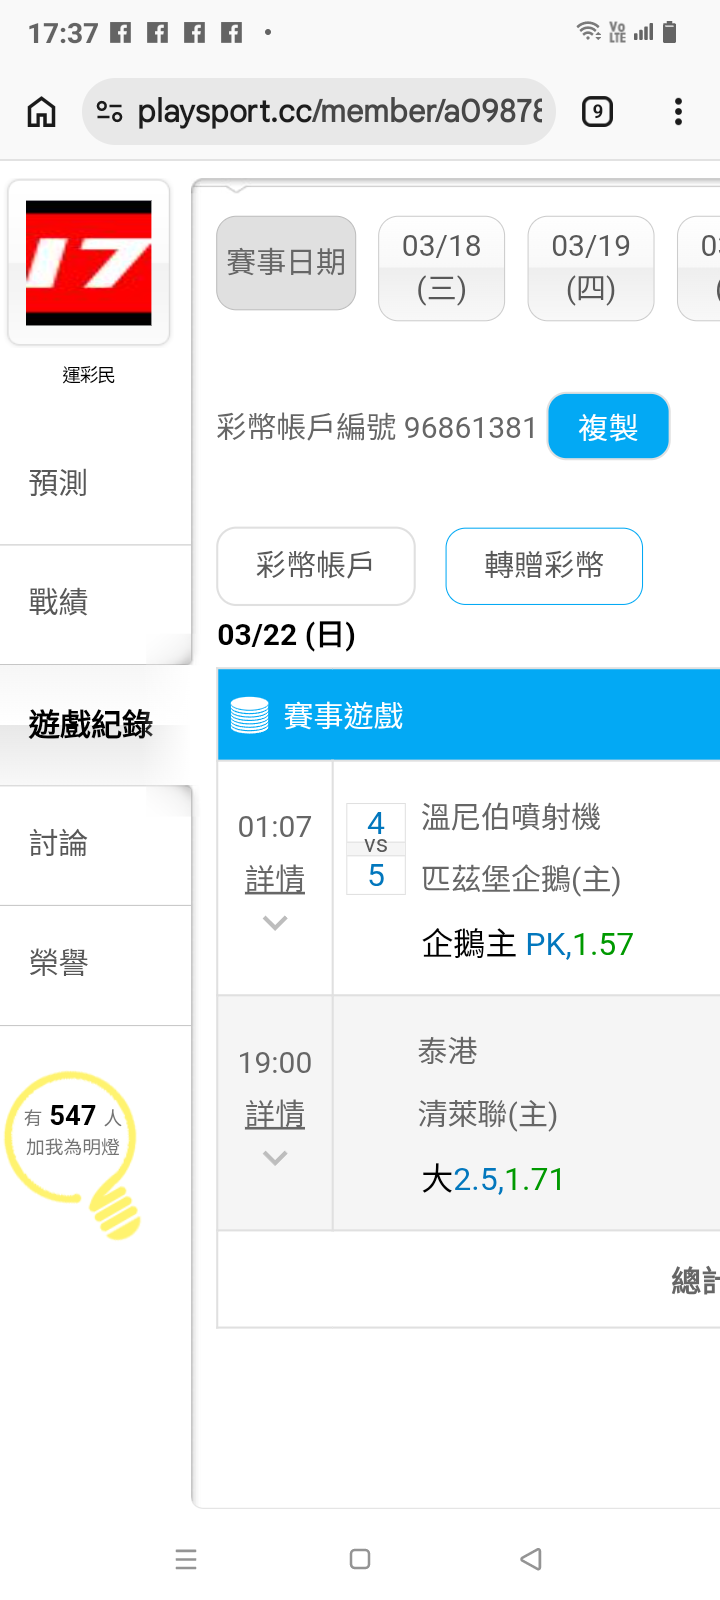Viewport: 720px width, 1600px height.
Task: Tap the site info icon in address bar
Action: [x=110, y=112]
